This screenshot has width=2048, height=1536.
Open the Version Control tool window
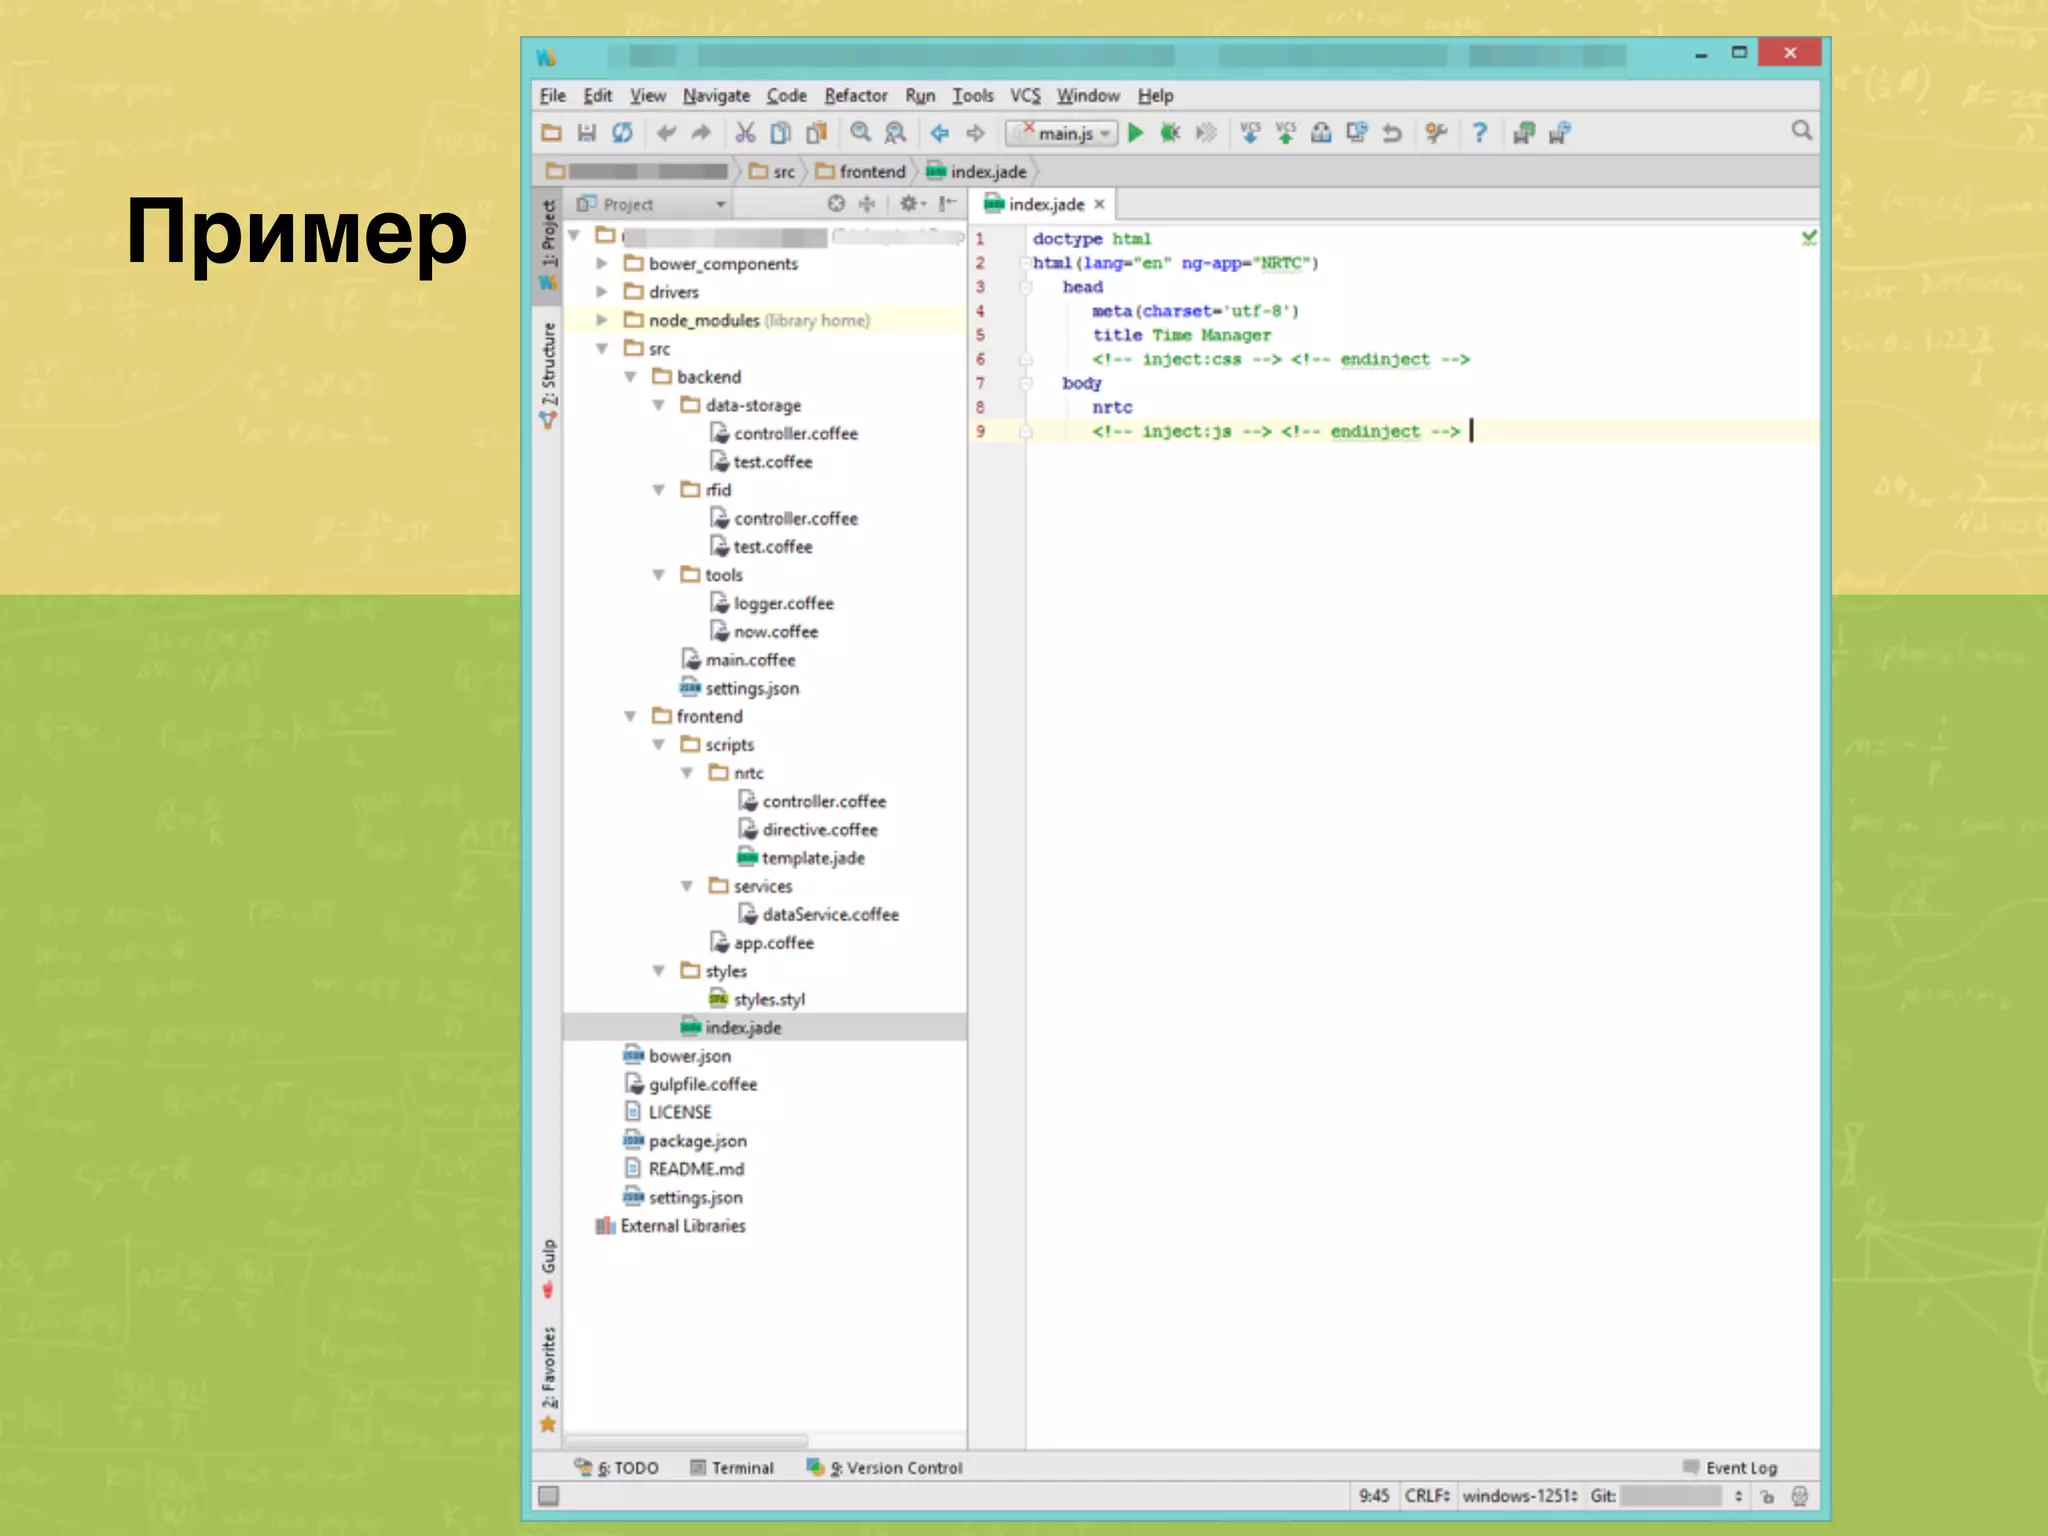(x=885, y=1467)
